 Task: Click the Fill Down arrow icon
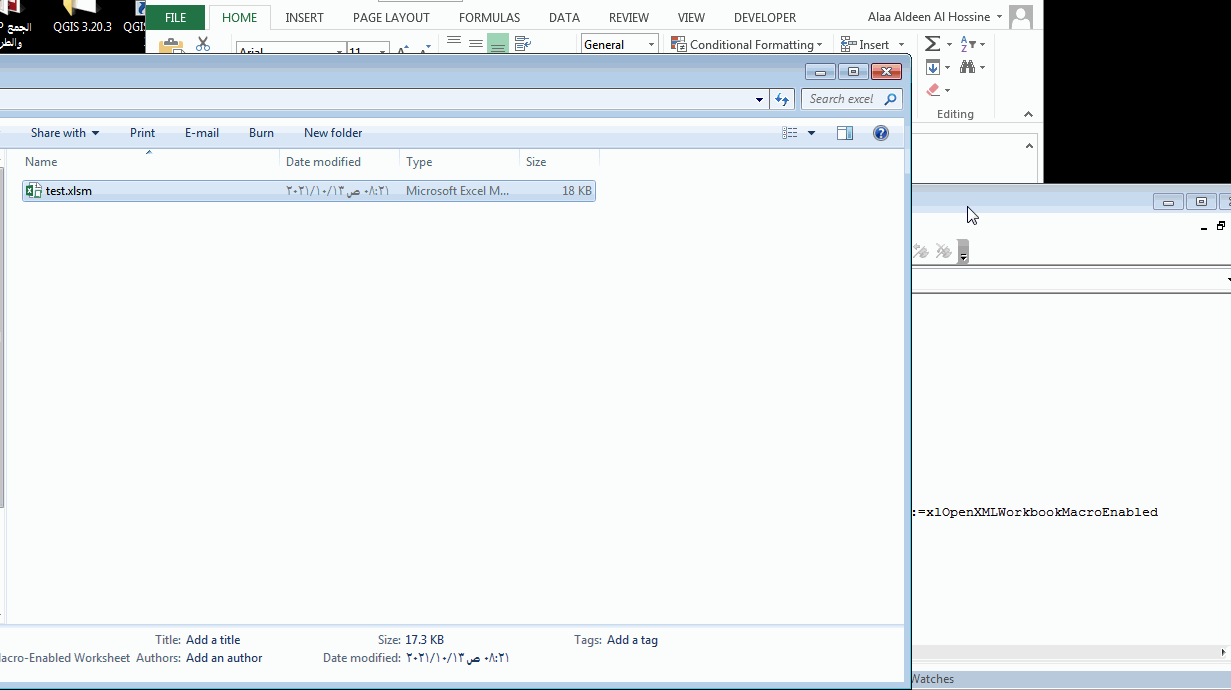point(934,67)
